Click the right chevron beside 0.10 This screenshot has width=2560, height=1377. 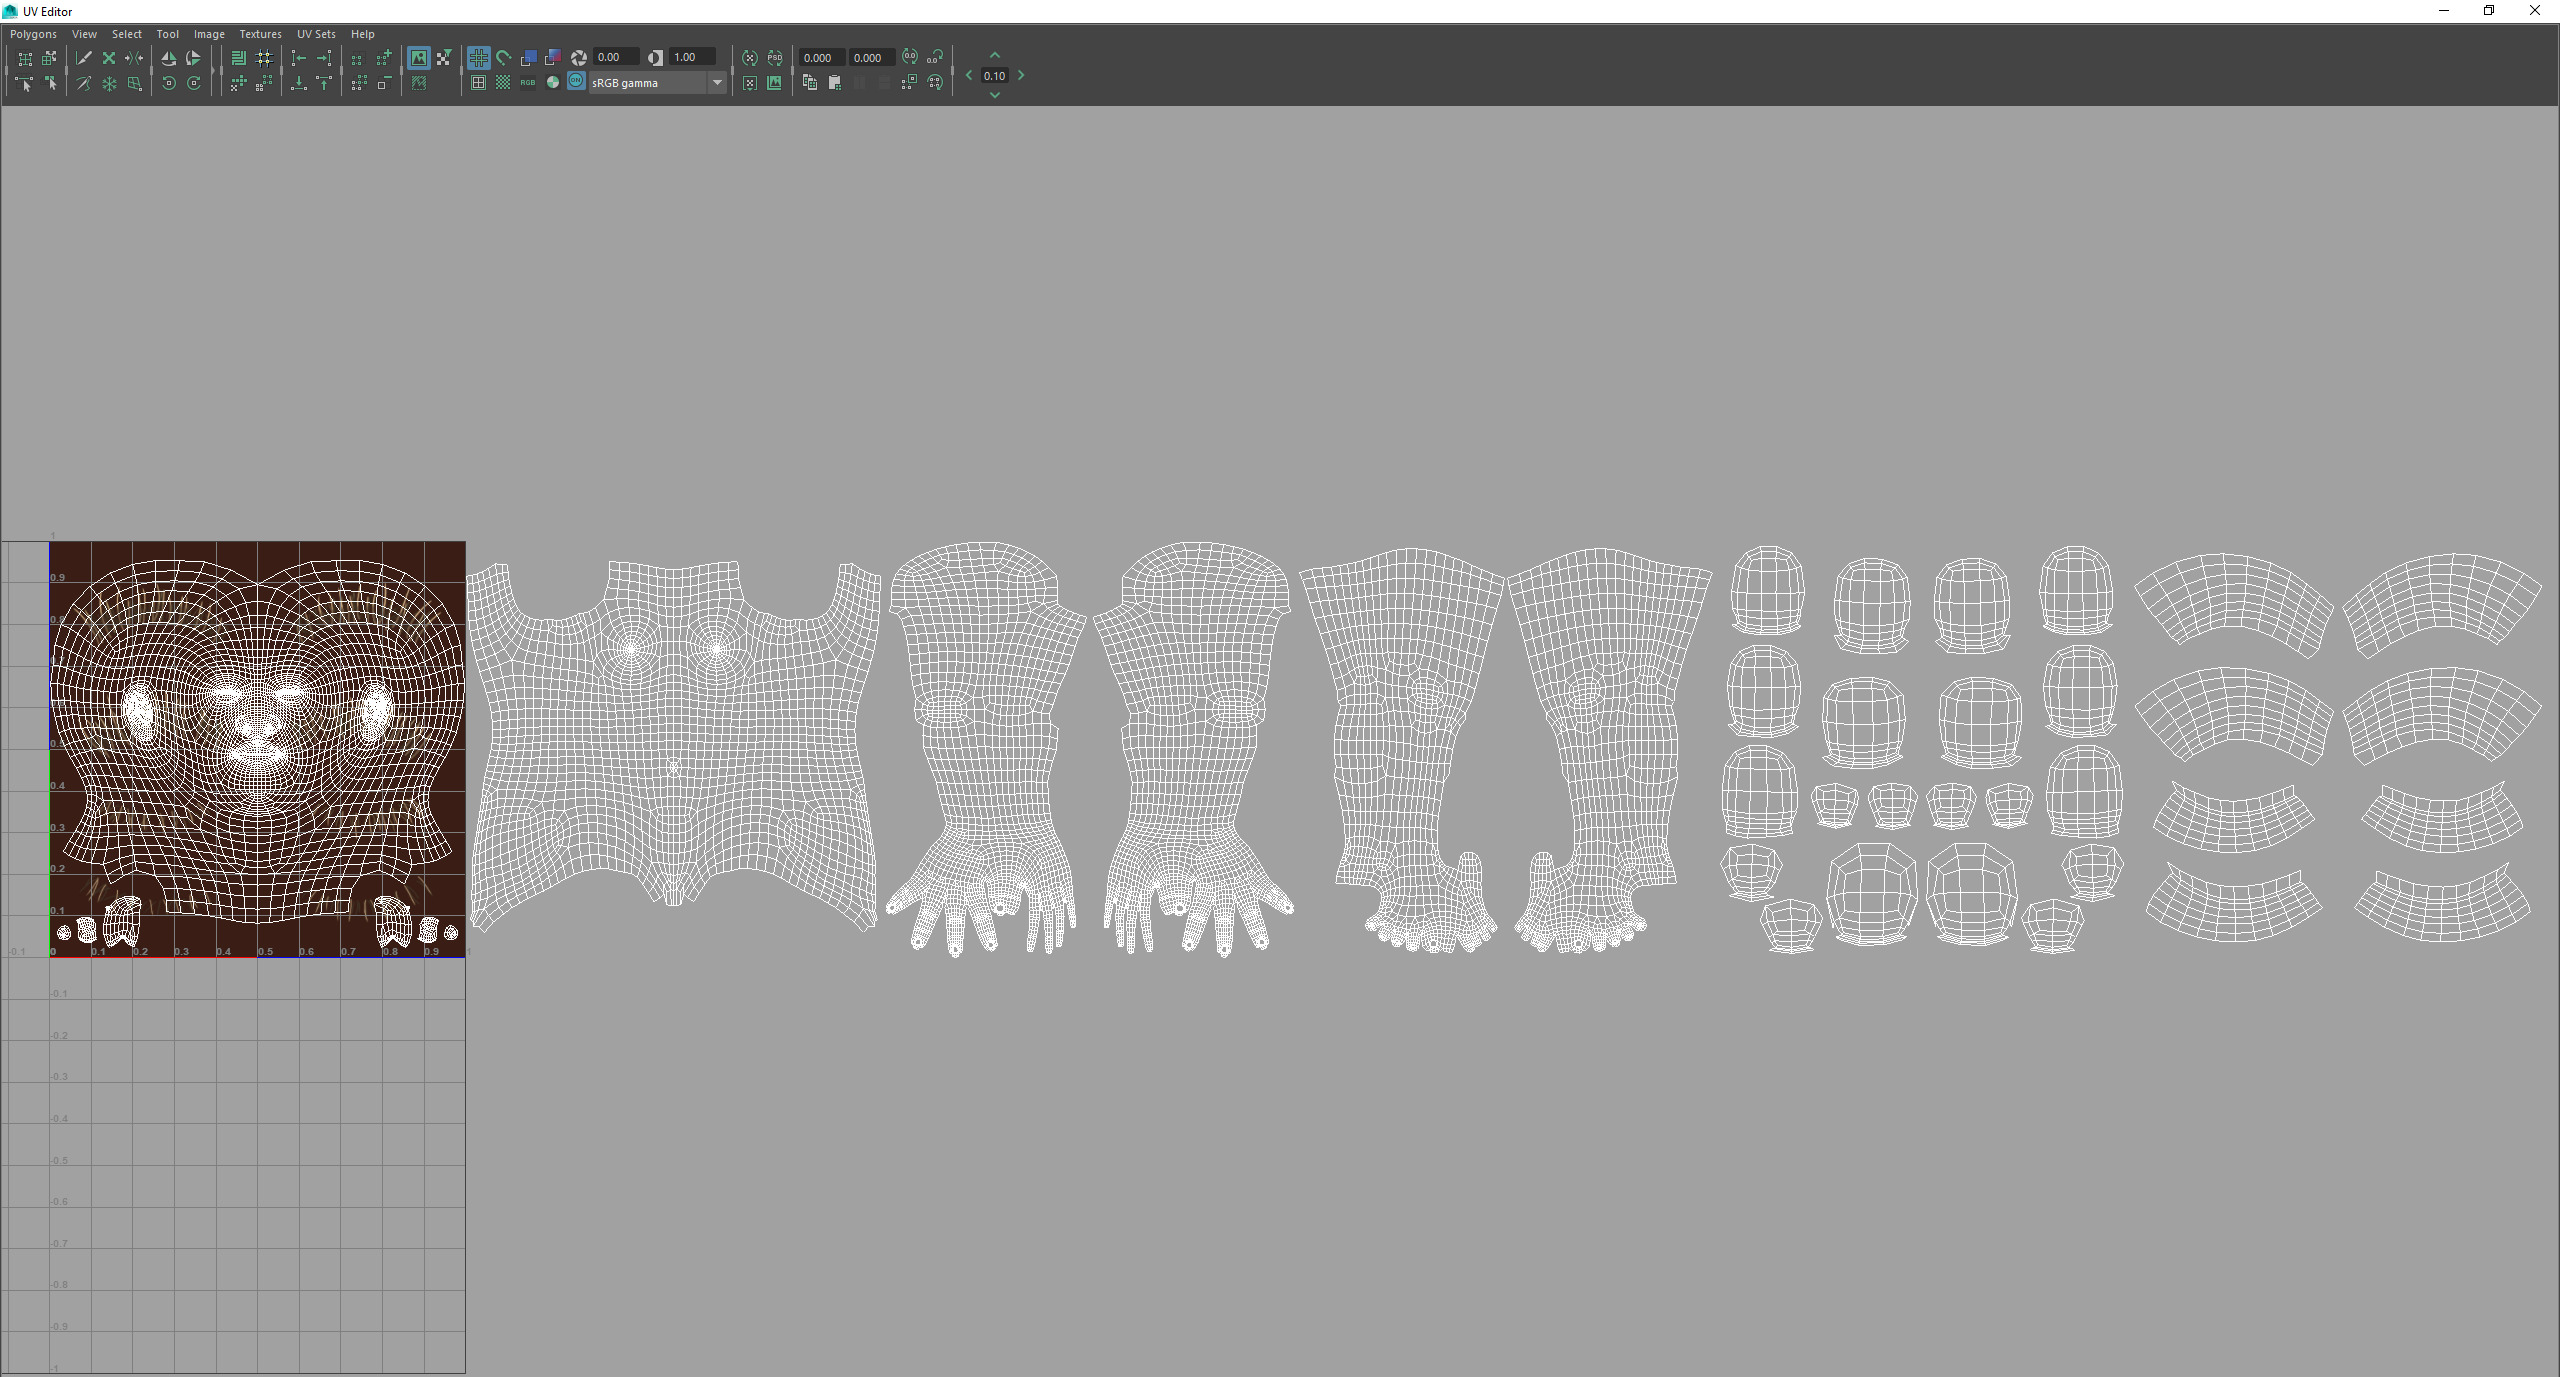click(x=1021, y=76)
